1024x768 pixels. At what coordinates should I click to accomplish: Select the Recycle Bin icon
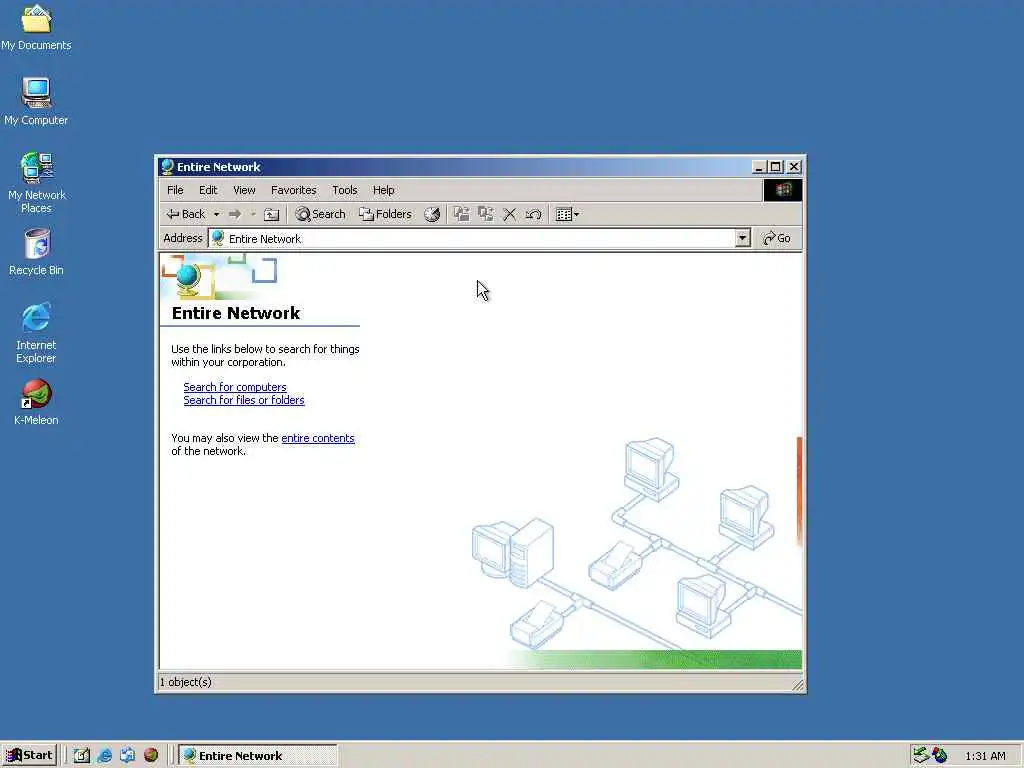pos(37,252)
